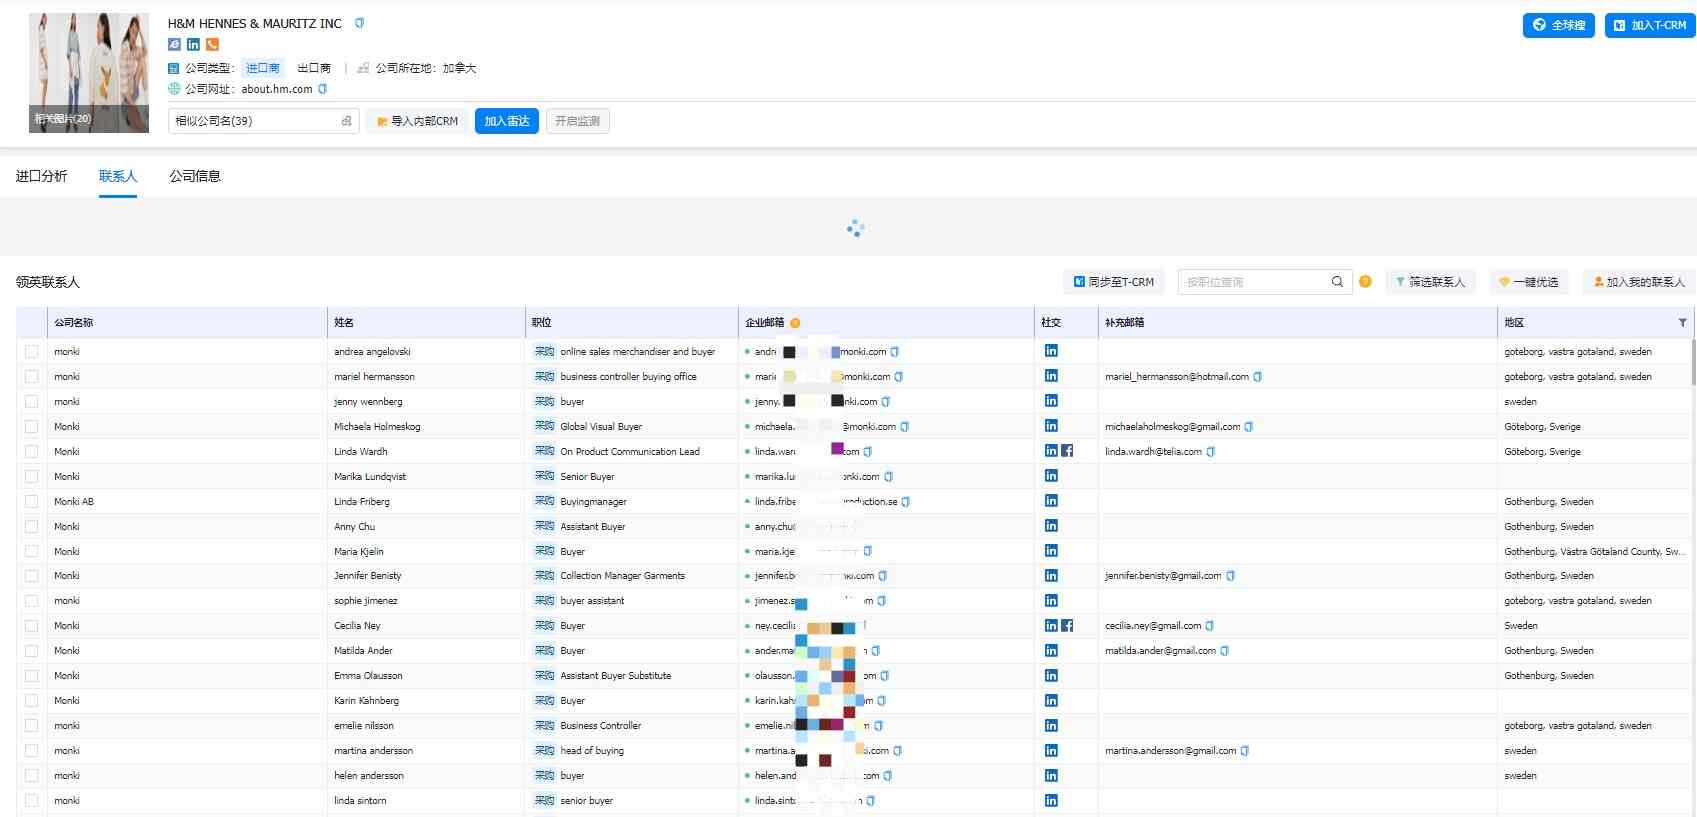Click the contact table vertical scrollbar
Viewport: 1697px width, 817px height.
(1692, 360)
